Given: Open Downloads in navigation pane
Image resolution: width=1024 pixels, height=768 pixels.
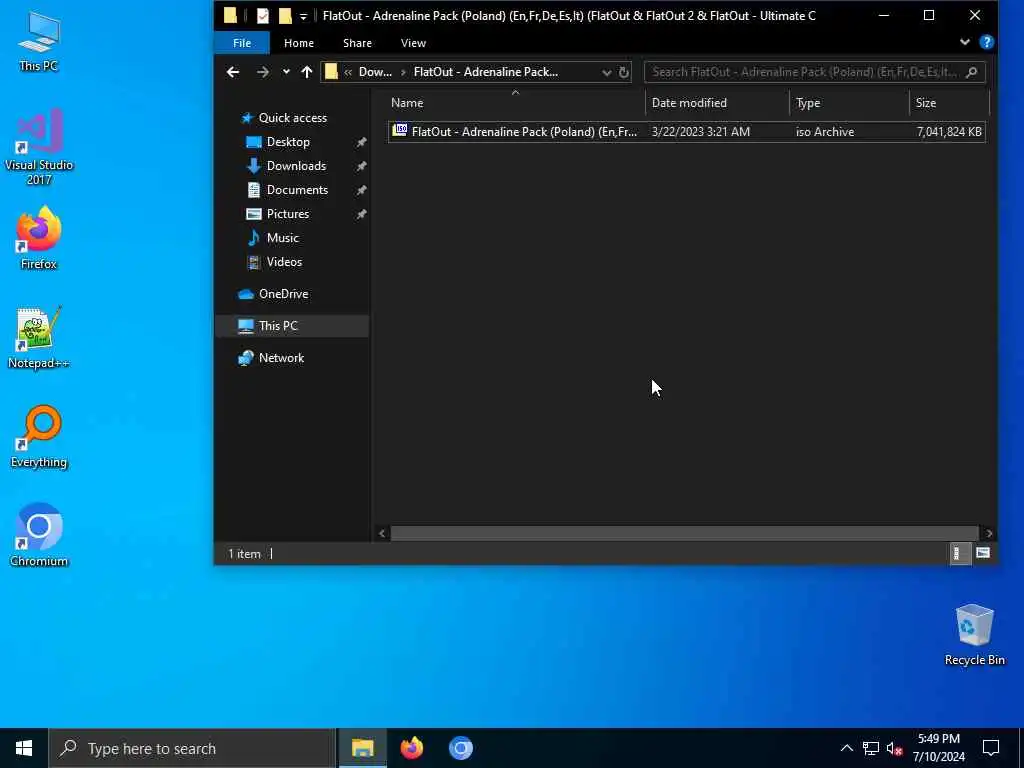Looking at the screenshot, I should pos(296,166).
